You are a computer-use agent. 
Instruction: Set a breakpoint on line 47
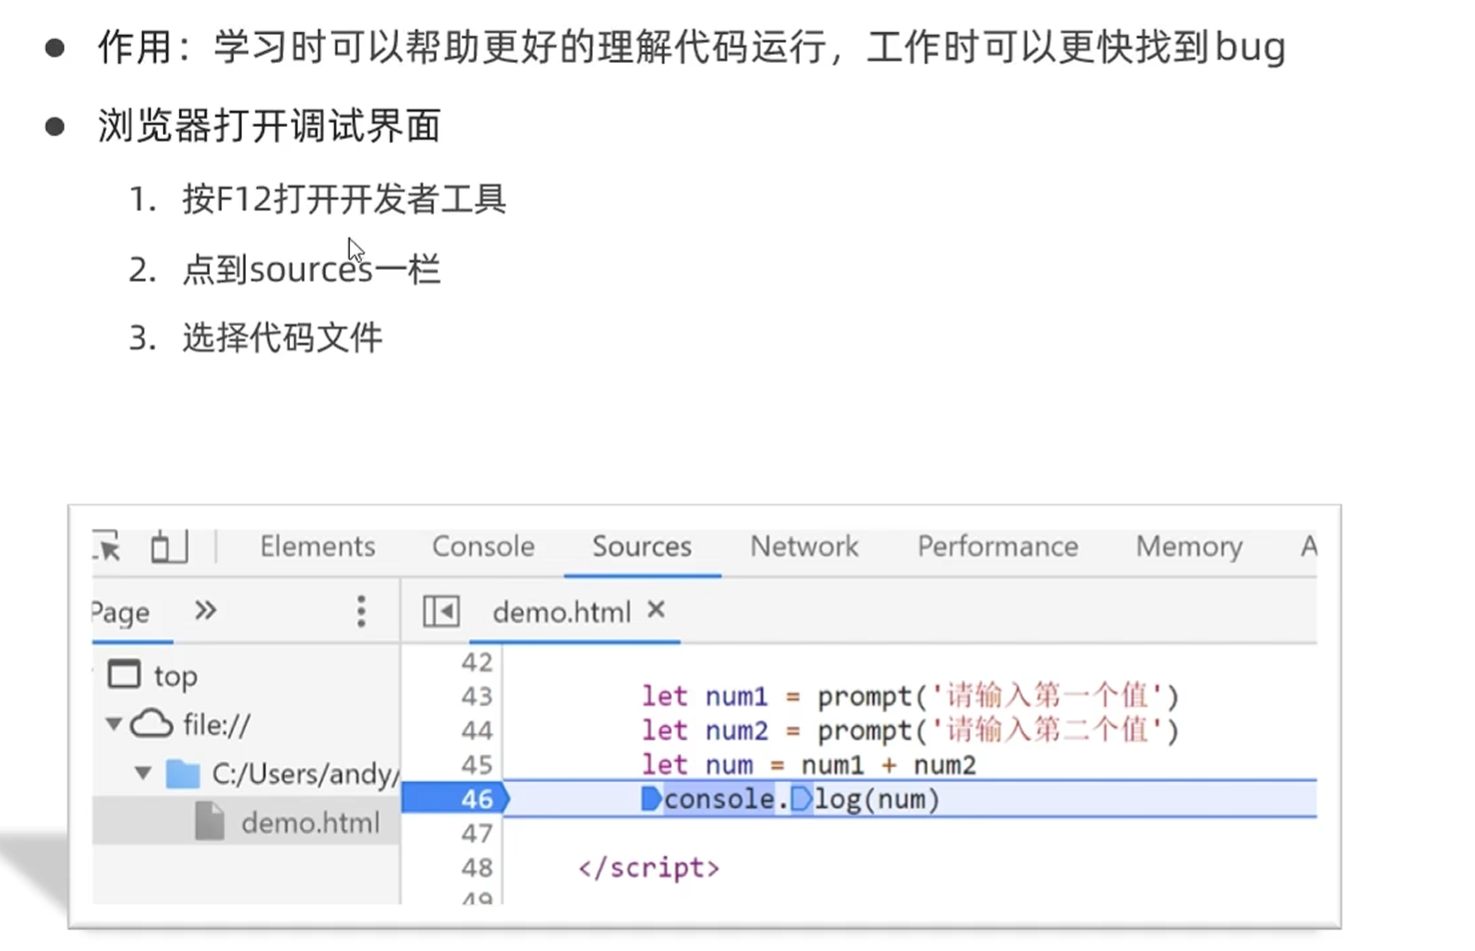477,833
